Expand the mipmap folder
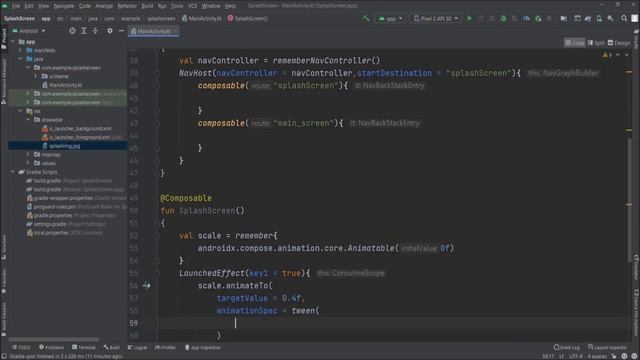640x360 pixels. (28, 154)
